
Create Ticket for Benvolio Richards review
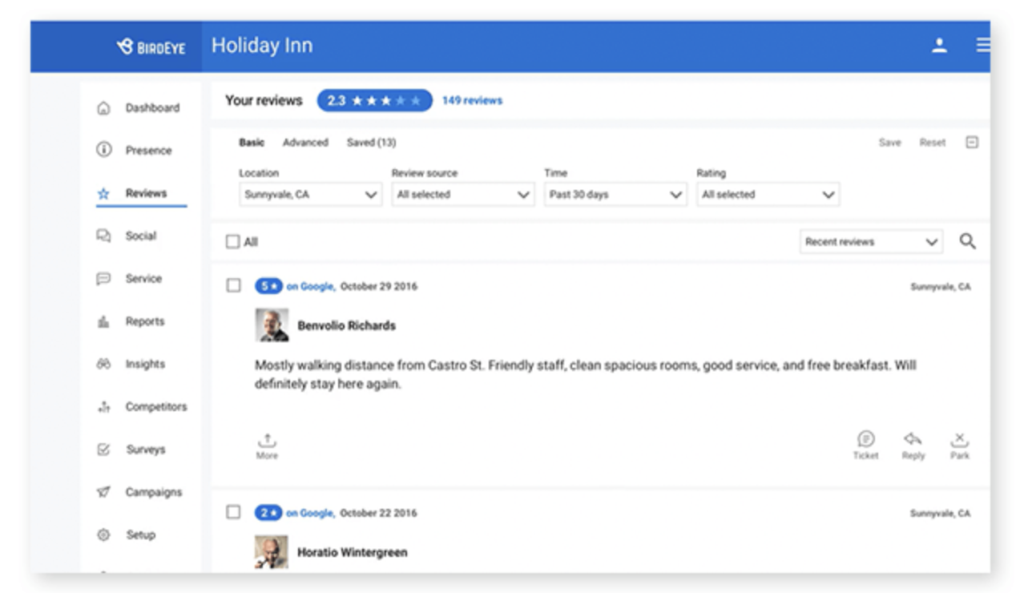(x=866, y=445)
